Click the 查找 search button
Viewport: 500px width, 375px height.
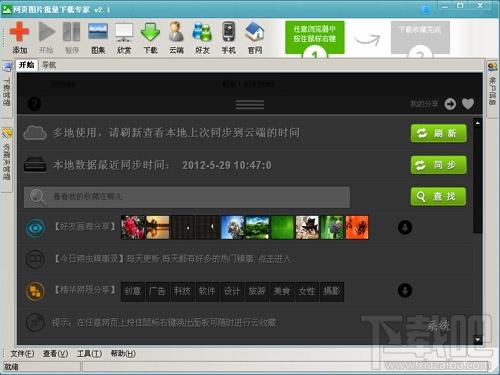click(438, 196)
